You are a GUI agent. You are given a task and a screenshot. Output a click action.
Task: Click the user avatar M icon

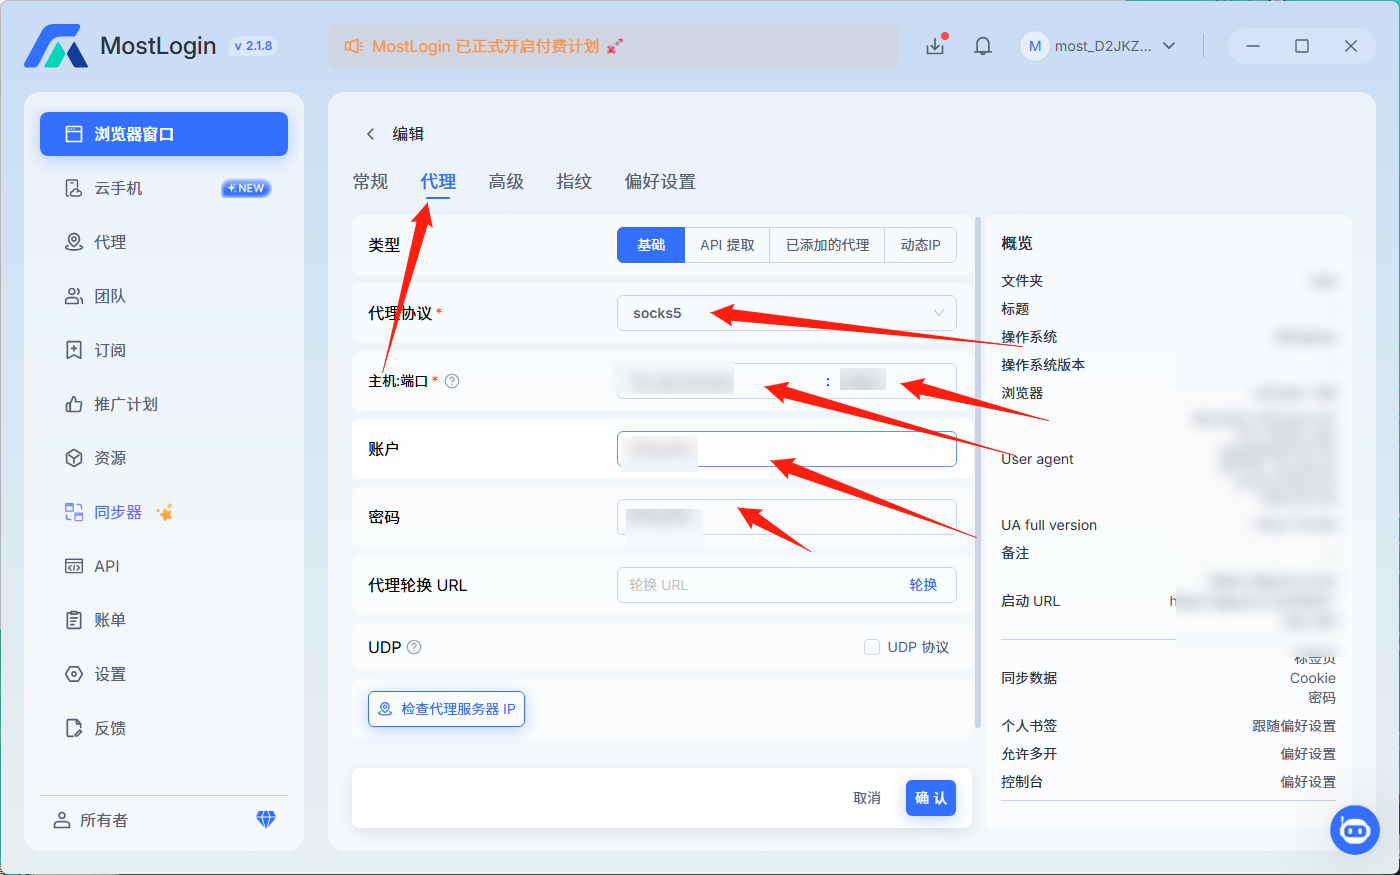(x=1034, y=46)
